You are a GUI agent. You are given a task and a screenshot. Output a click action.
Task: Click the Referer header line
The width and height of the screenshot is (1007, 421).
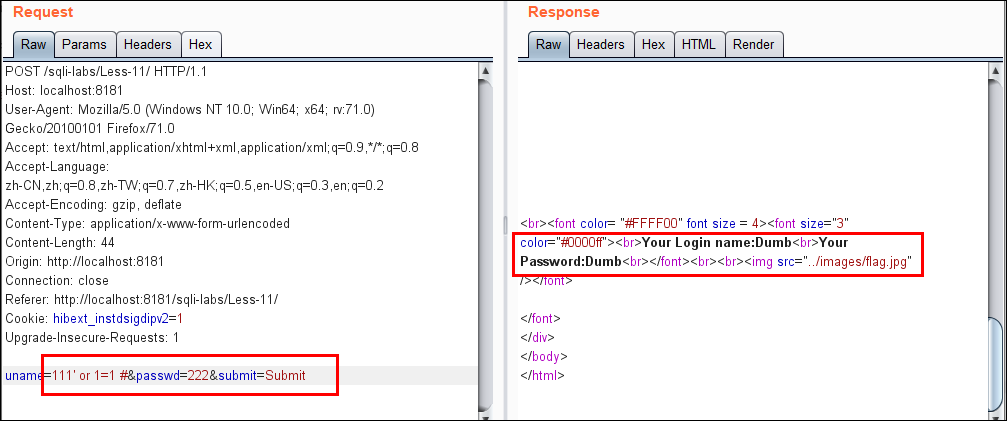(141, 300)
